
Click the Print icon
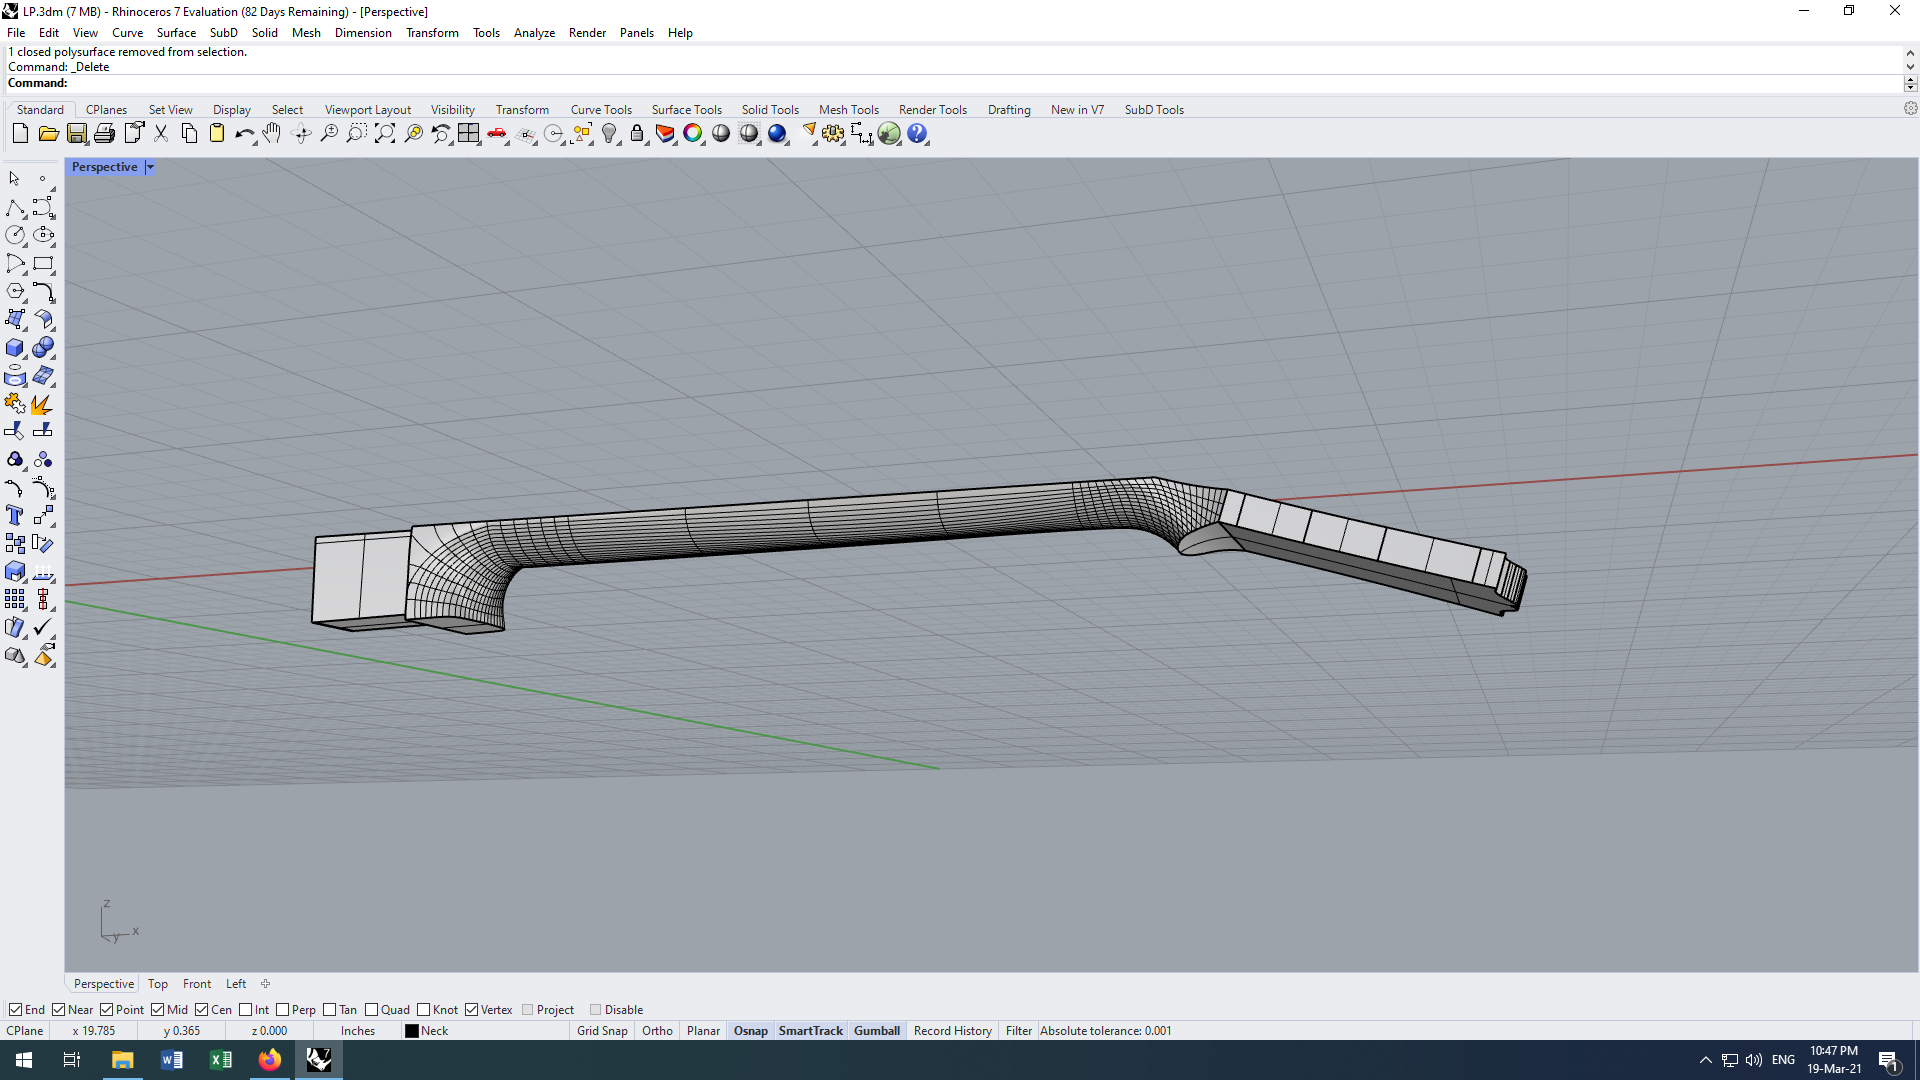click(x=104, y=134)
